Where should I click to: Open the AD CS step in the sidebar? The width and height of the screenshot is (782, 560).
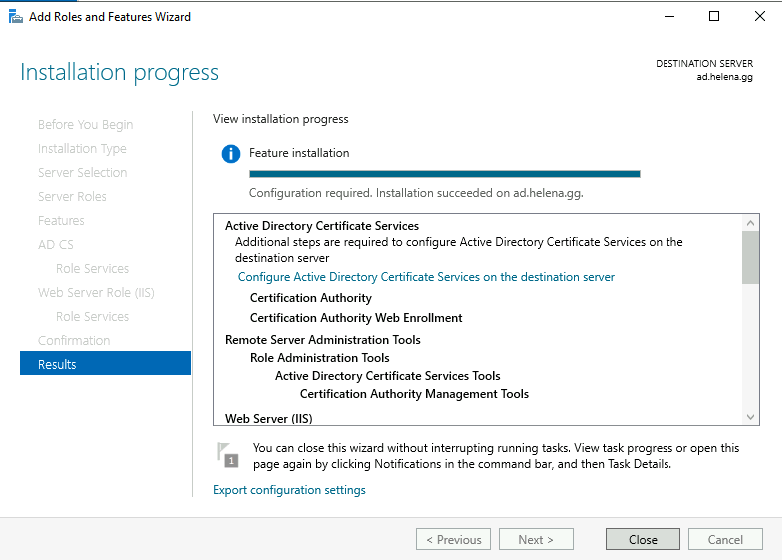[56, 245]
